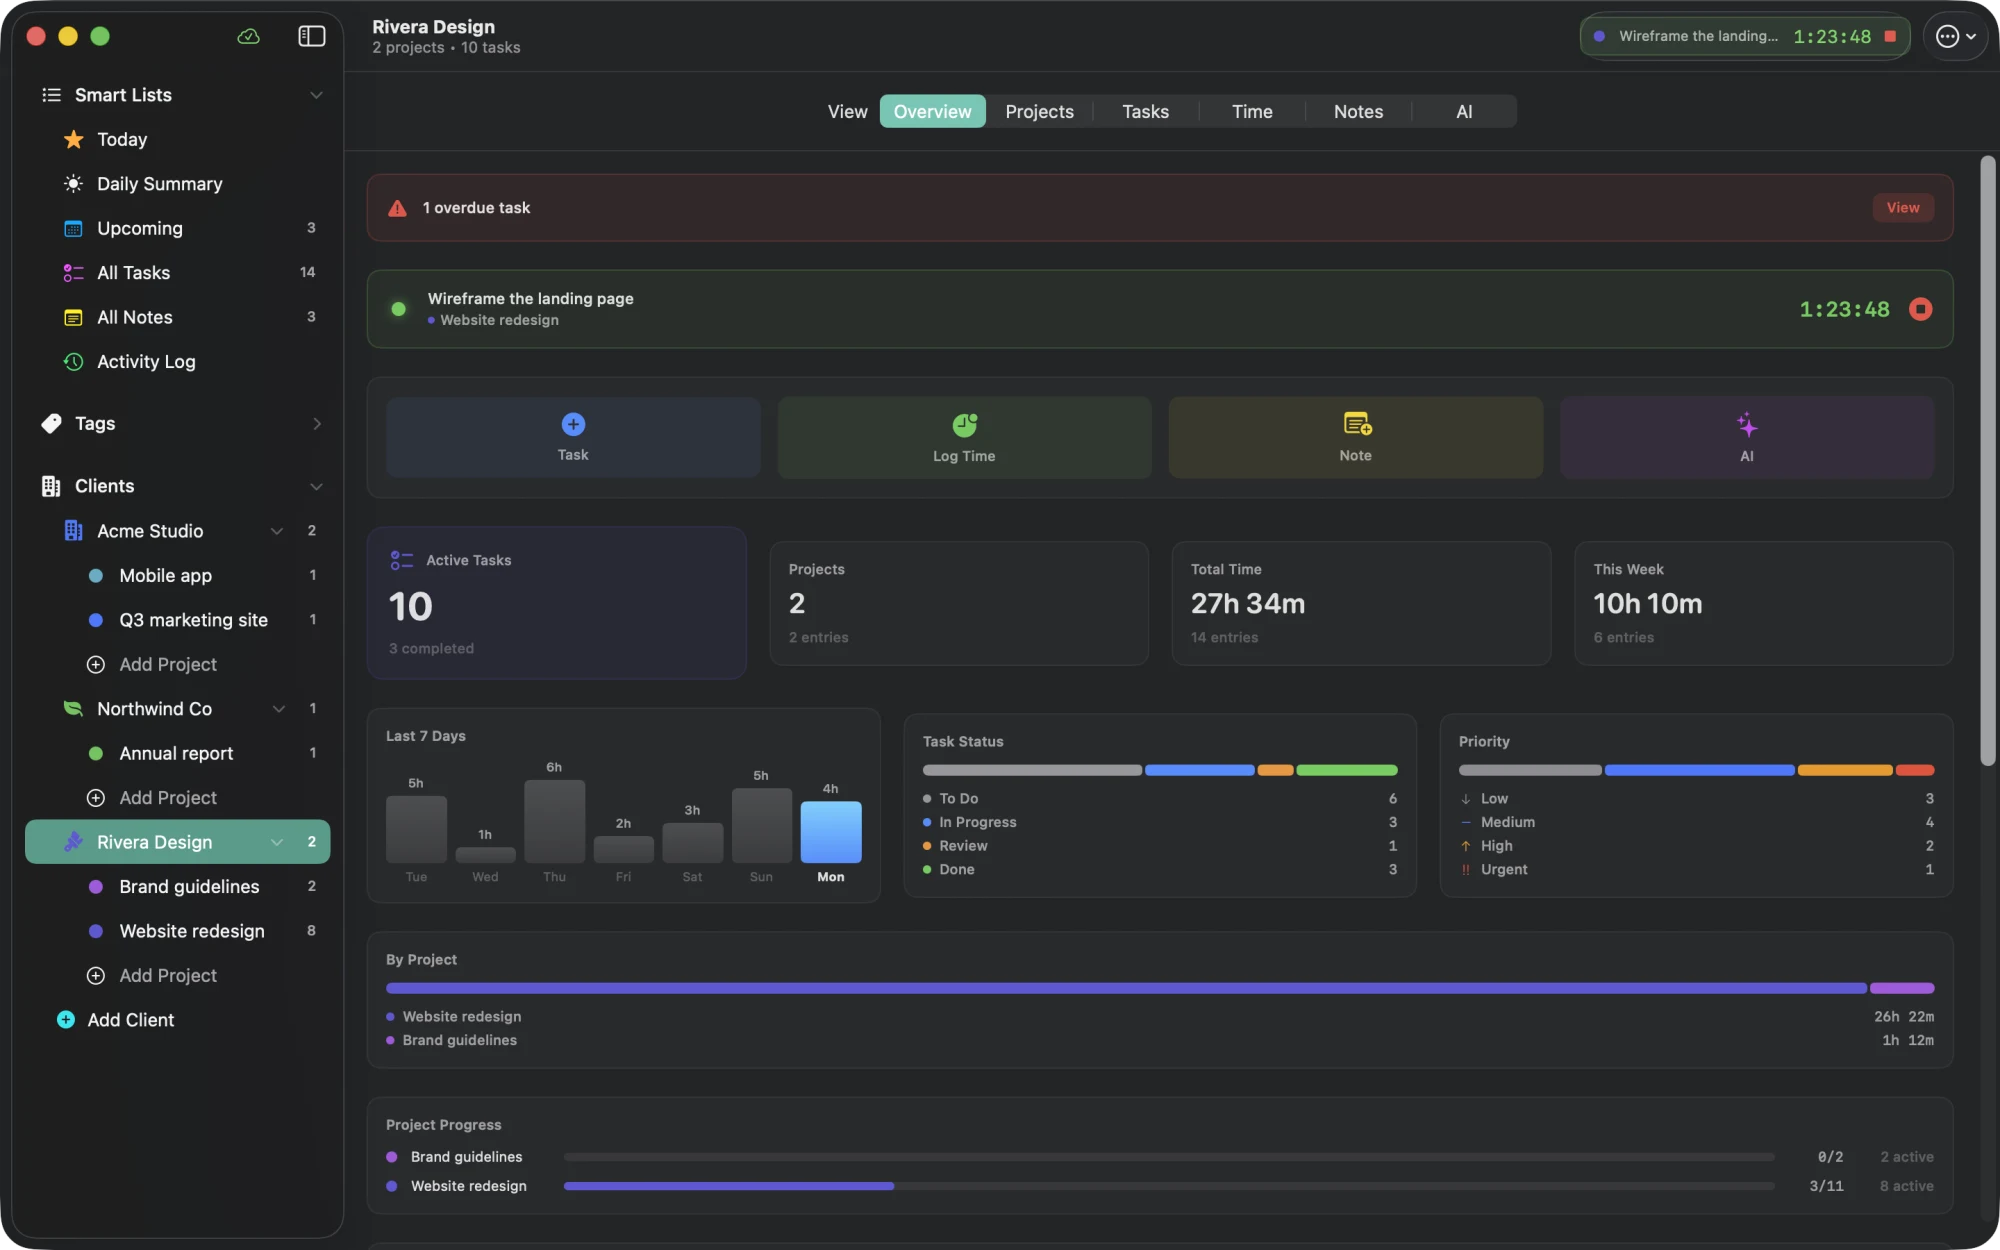Click the Thu bar in Last 7 Days
The image size is (2000, 1250).
554,821
